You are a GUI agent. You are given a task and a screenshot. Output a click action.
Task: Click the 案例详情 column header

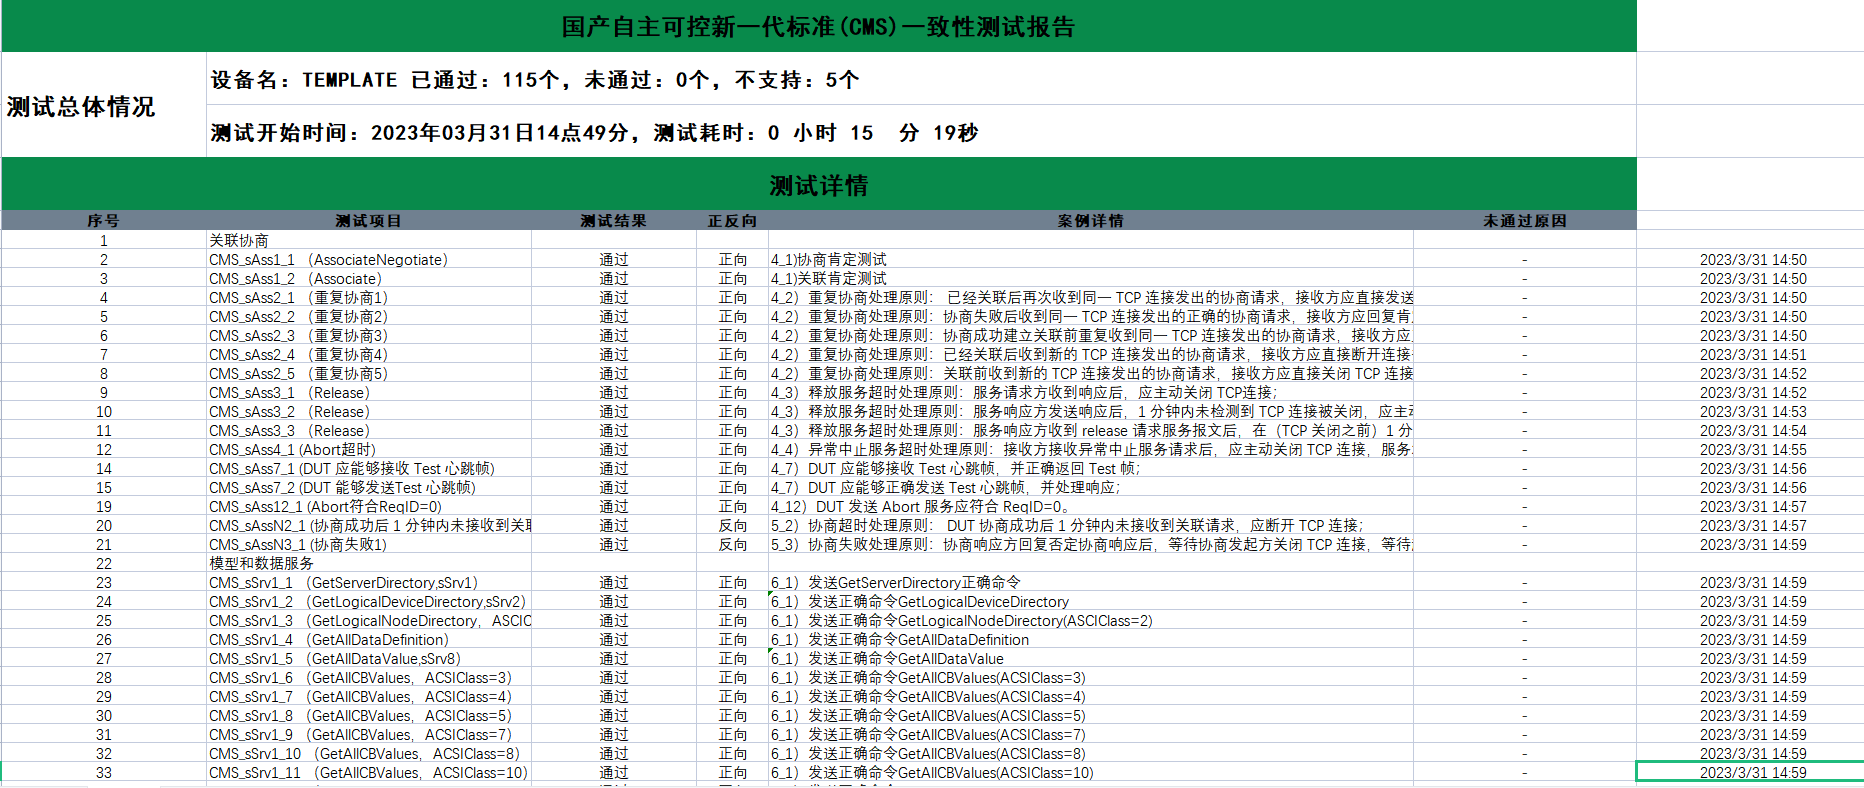pyautogui.click(x=1091, y=221)
